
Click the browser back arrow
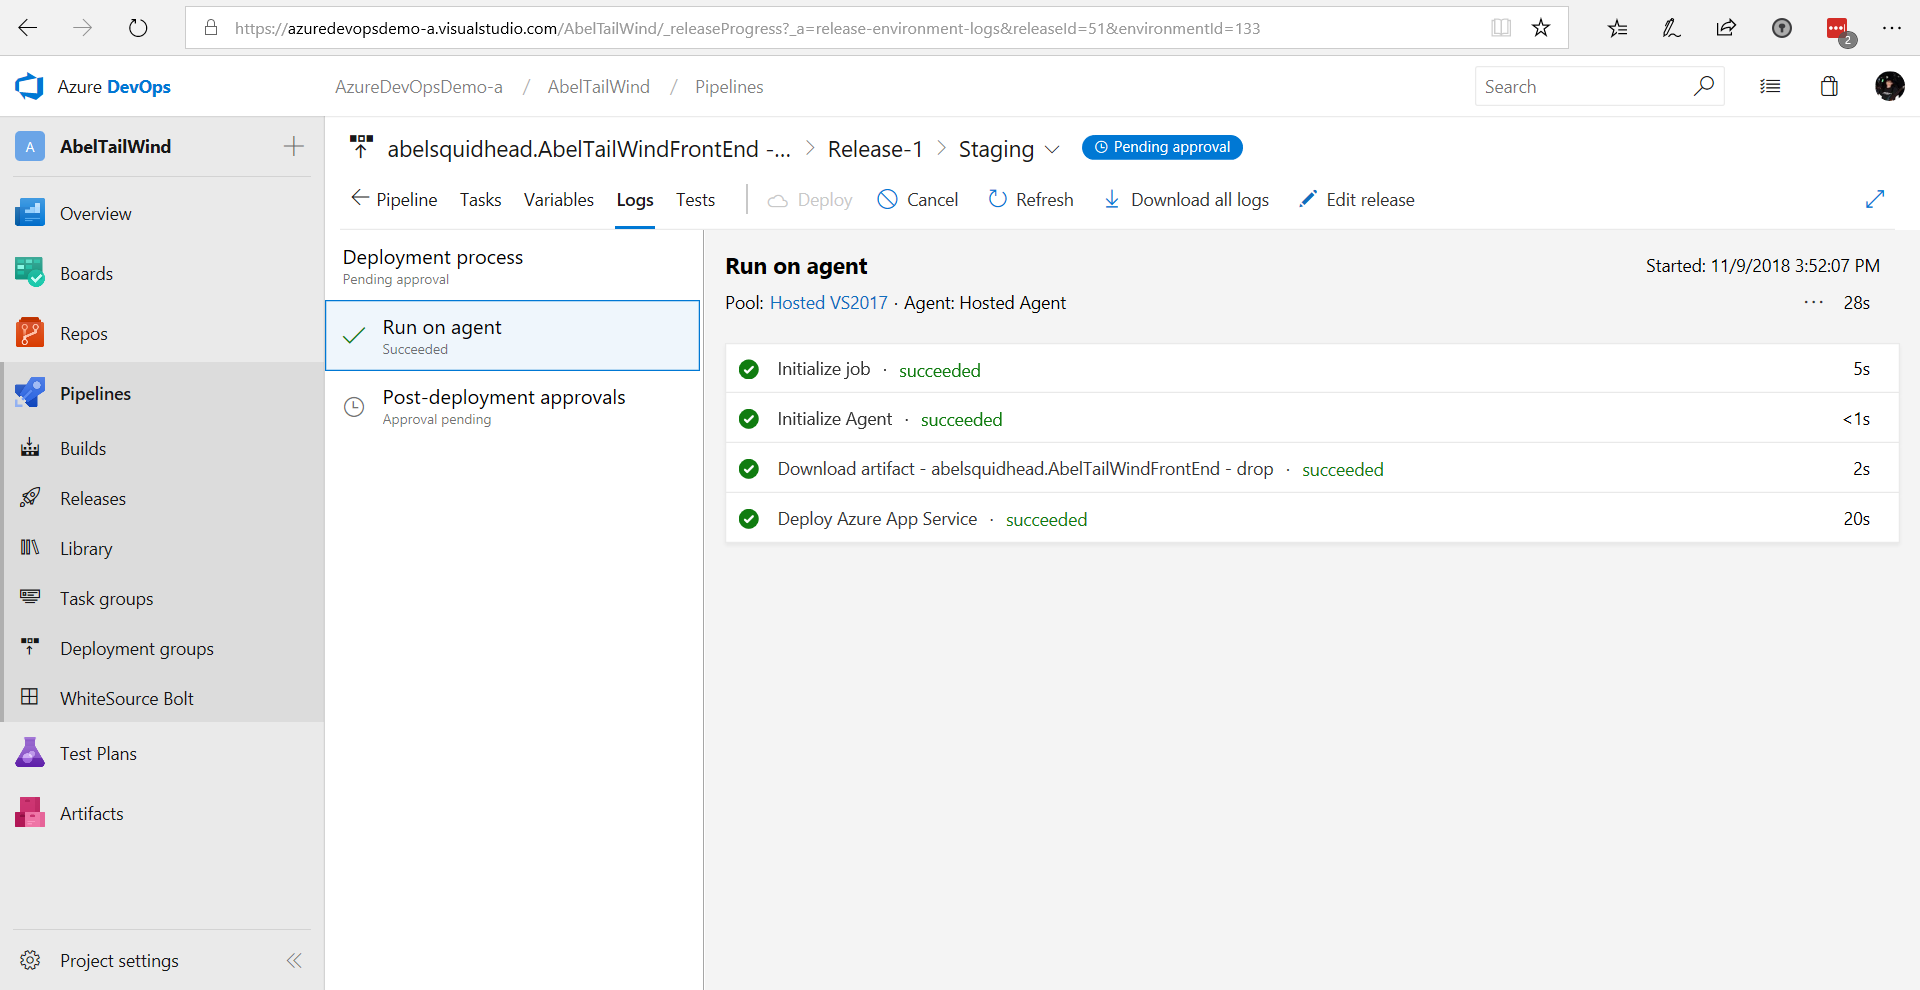click(x=28, y=28)
